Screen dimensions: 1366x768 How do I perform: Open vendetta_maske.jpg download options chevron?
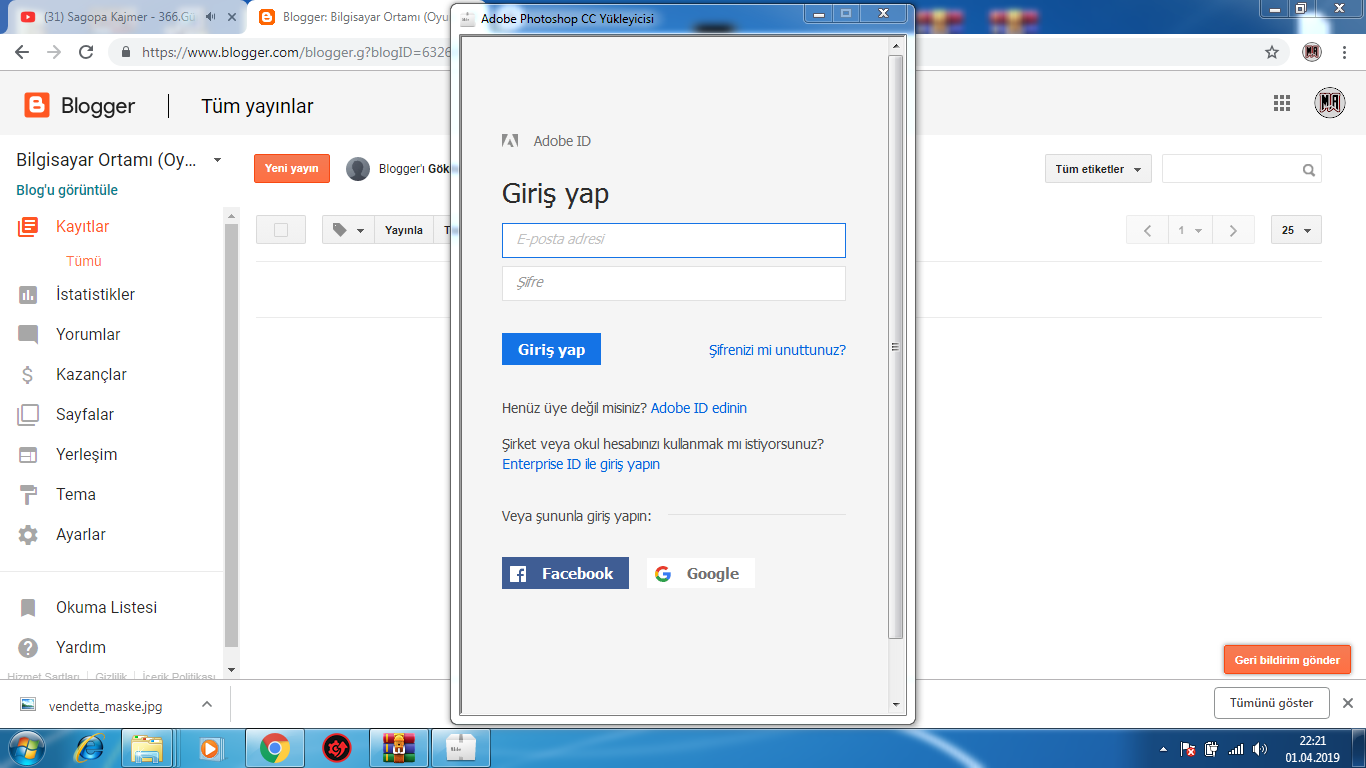[207, 704]
